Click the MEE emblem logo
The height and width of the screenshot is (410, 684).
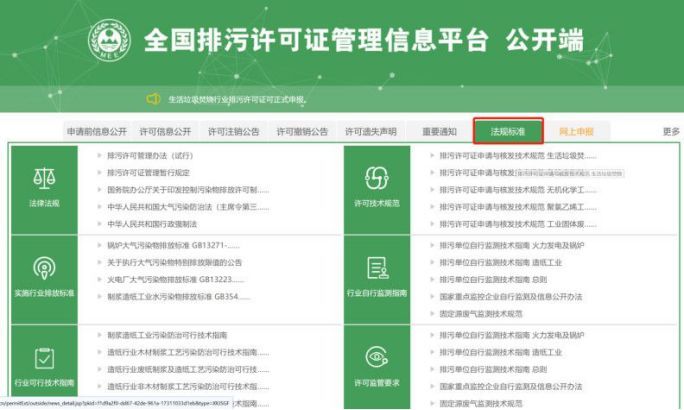point(109,40)
